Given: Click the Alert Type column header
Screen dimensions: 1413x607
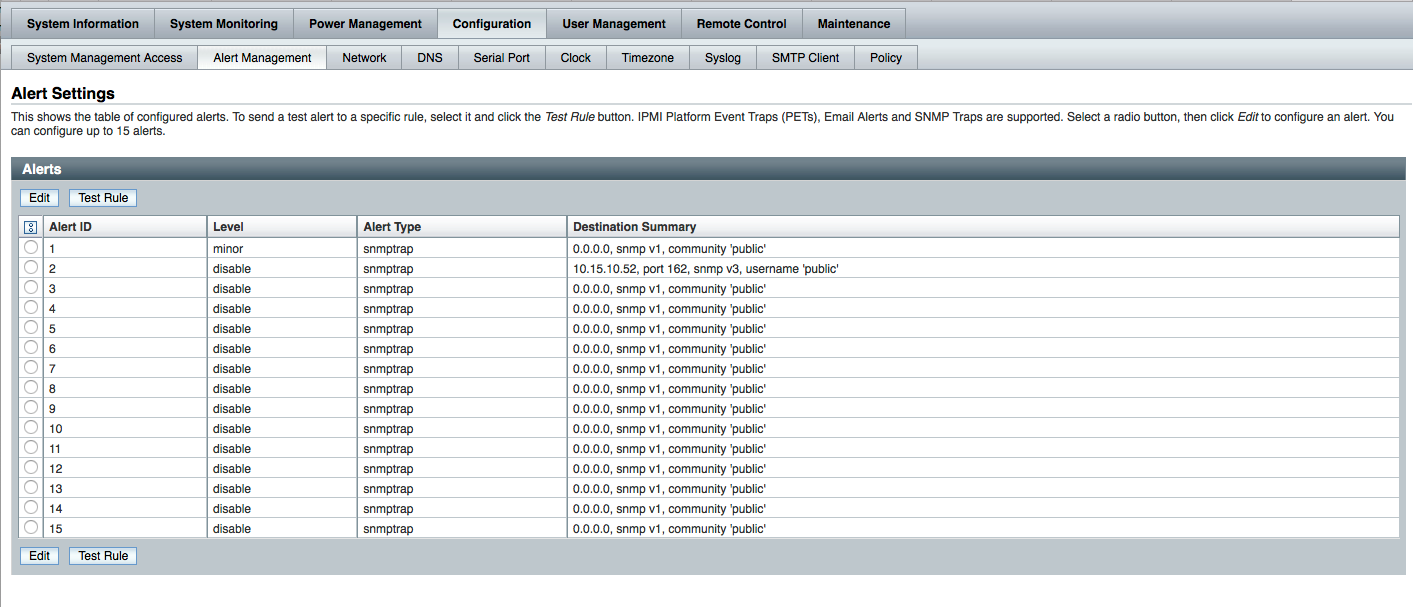Looking at the screenshot, I should (x=392, y=227).
